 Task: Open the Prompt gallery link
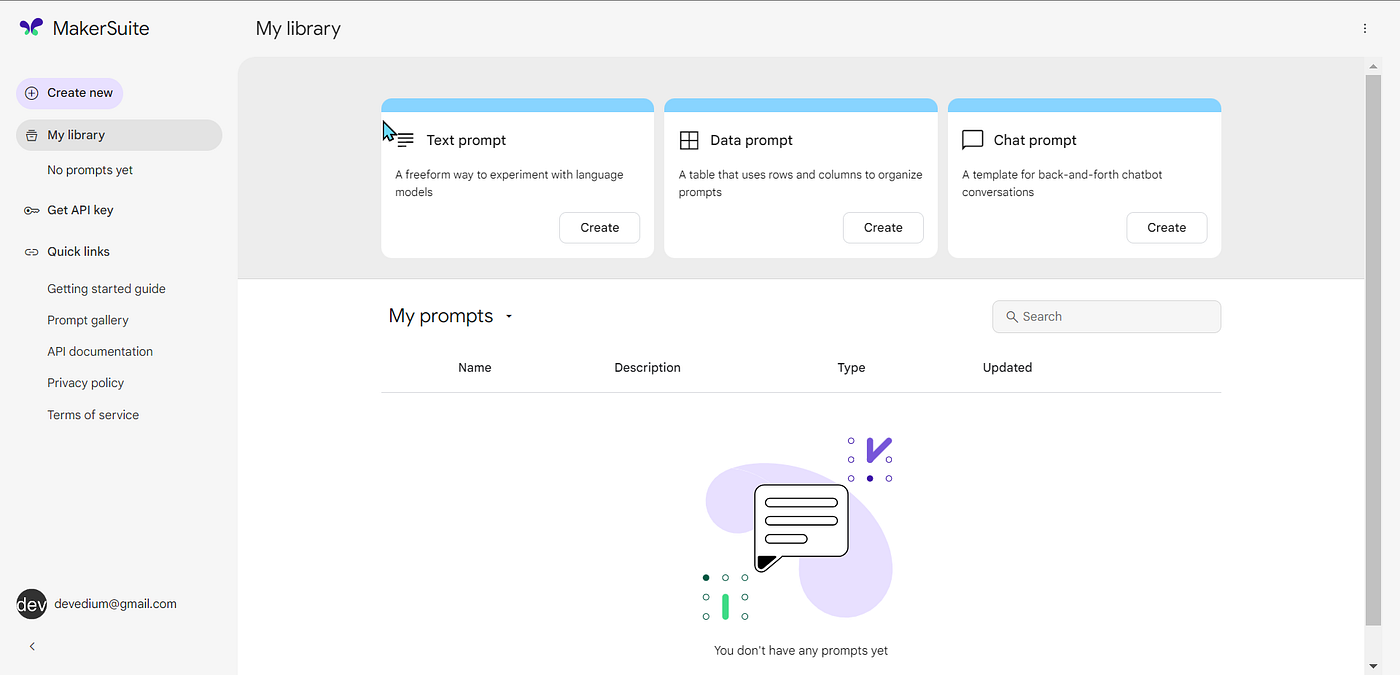(88, 320)
